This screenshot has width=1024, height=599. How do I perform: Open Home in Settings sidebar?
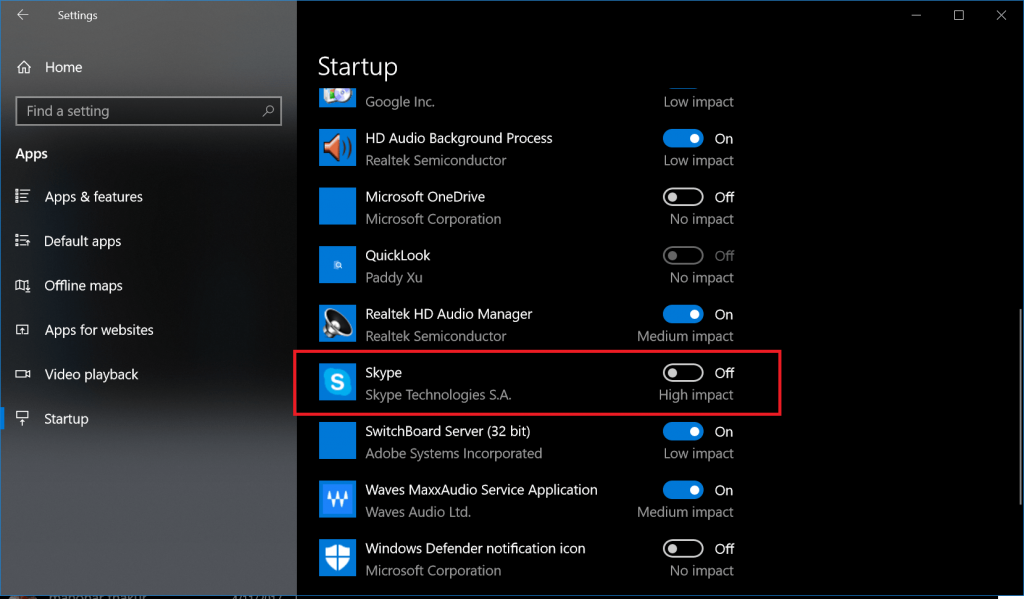(x=149, y=67)
